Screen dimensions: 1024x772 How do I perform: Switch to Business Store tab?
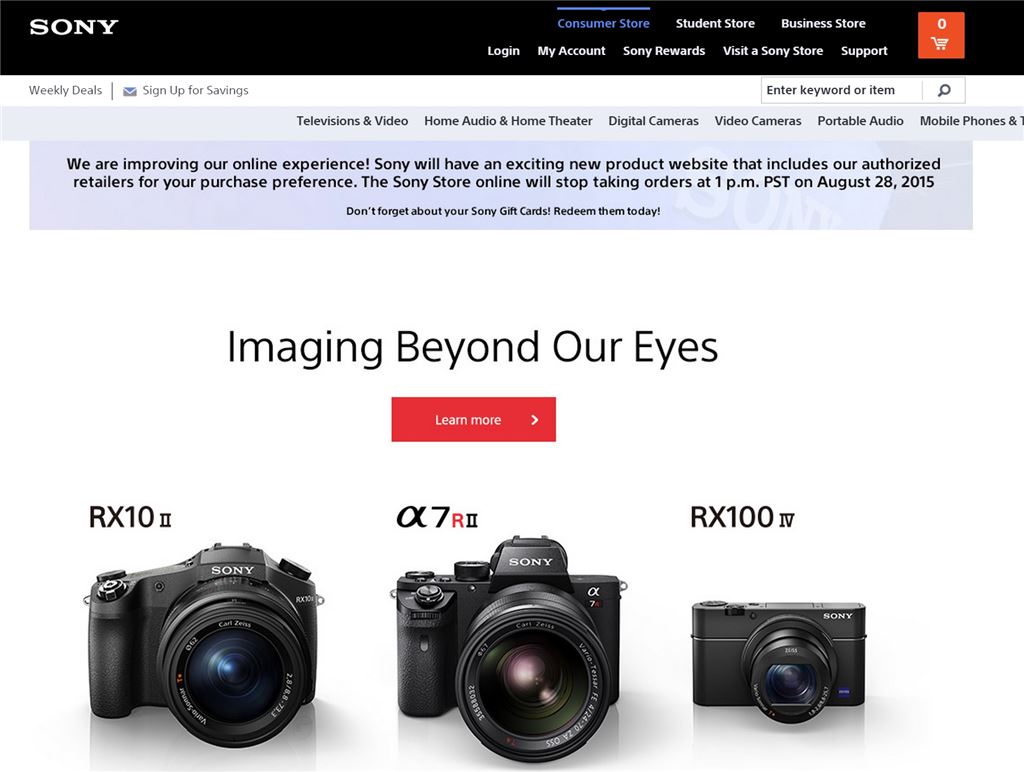(x=823, y=23)
